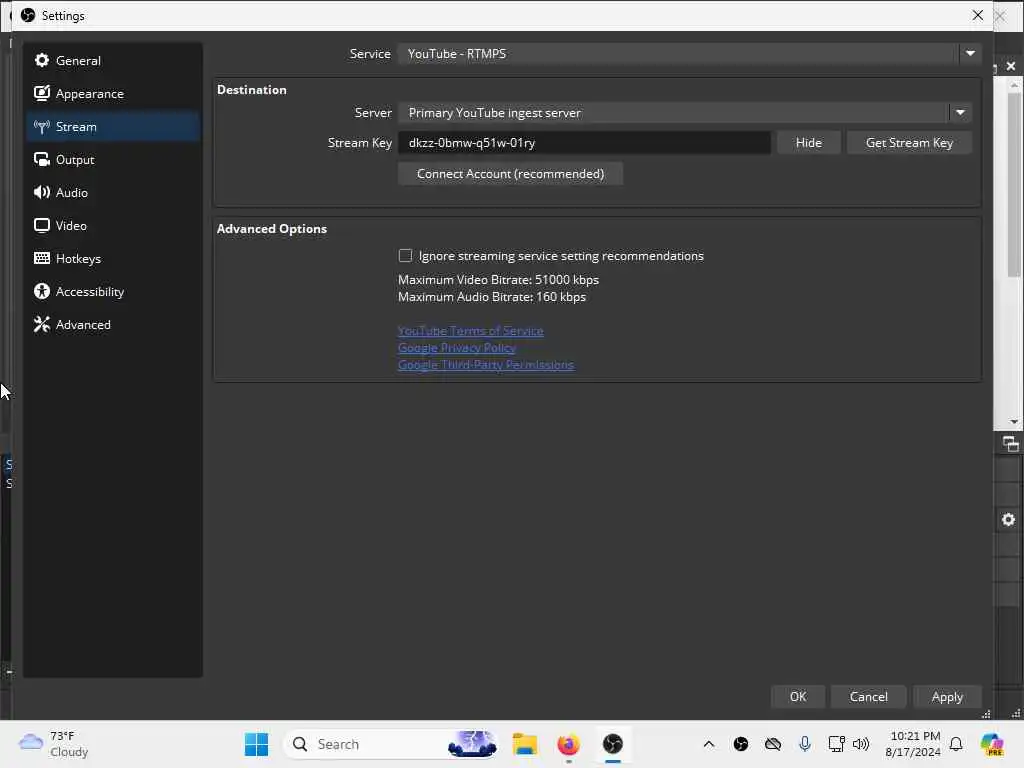This screenshot has width=1024, height=768.
Task: Open the clock showing 10:21 PM
Action: [913, 744]
